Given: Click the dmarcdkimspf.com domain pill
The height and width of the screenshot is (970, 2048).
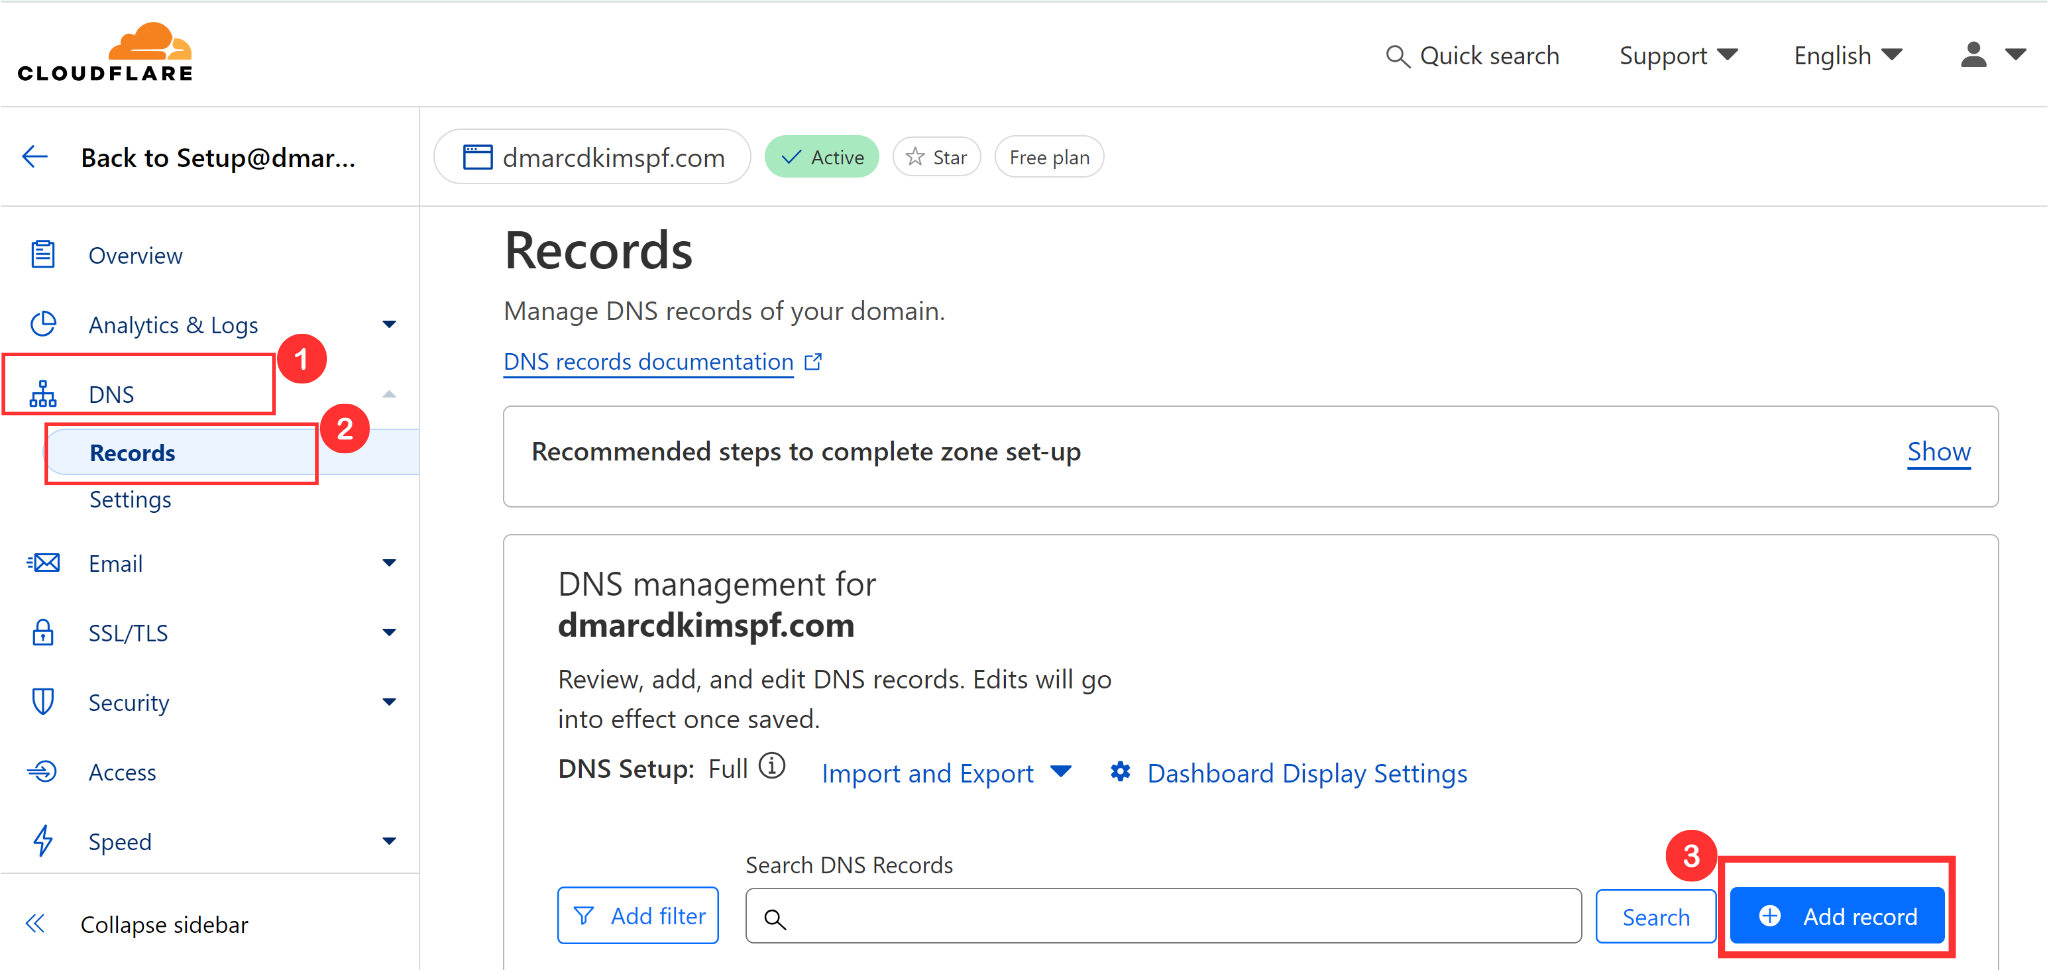Looking at the screenshot, I should point(593,157).
